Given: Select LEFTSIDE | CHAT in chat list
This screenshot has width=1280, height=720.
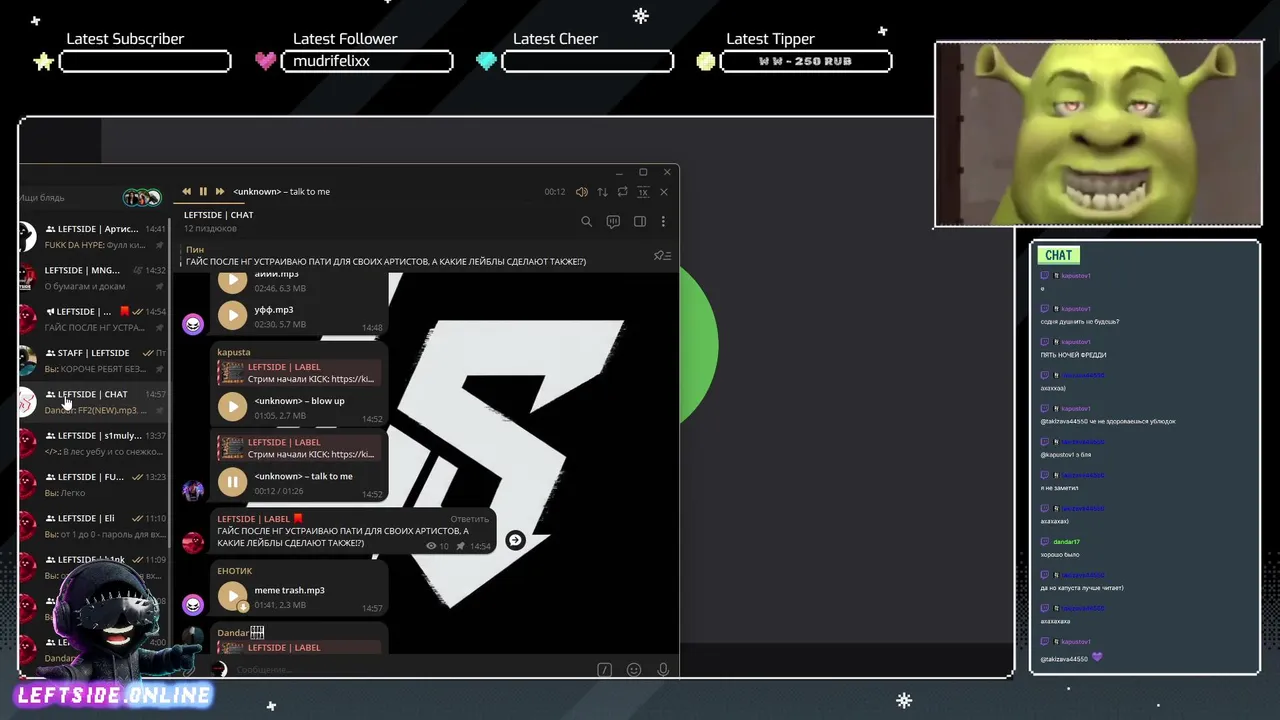Looking at the screenshot, I should (x=94, y=402).
